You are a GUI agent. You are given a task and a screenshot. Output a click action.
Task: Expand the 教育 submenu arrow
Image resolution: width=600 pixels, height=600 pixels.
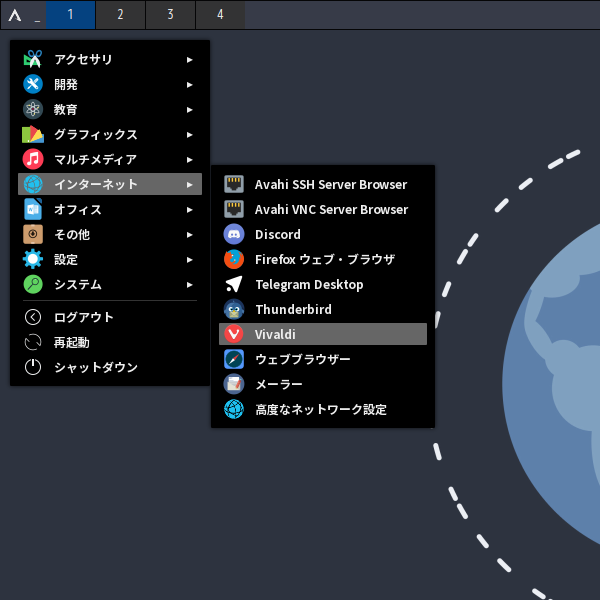pyautogui.click(x=189, y=110)
